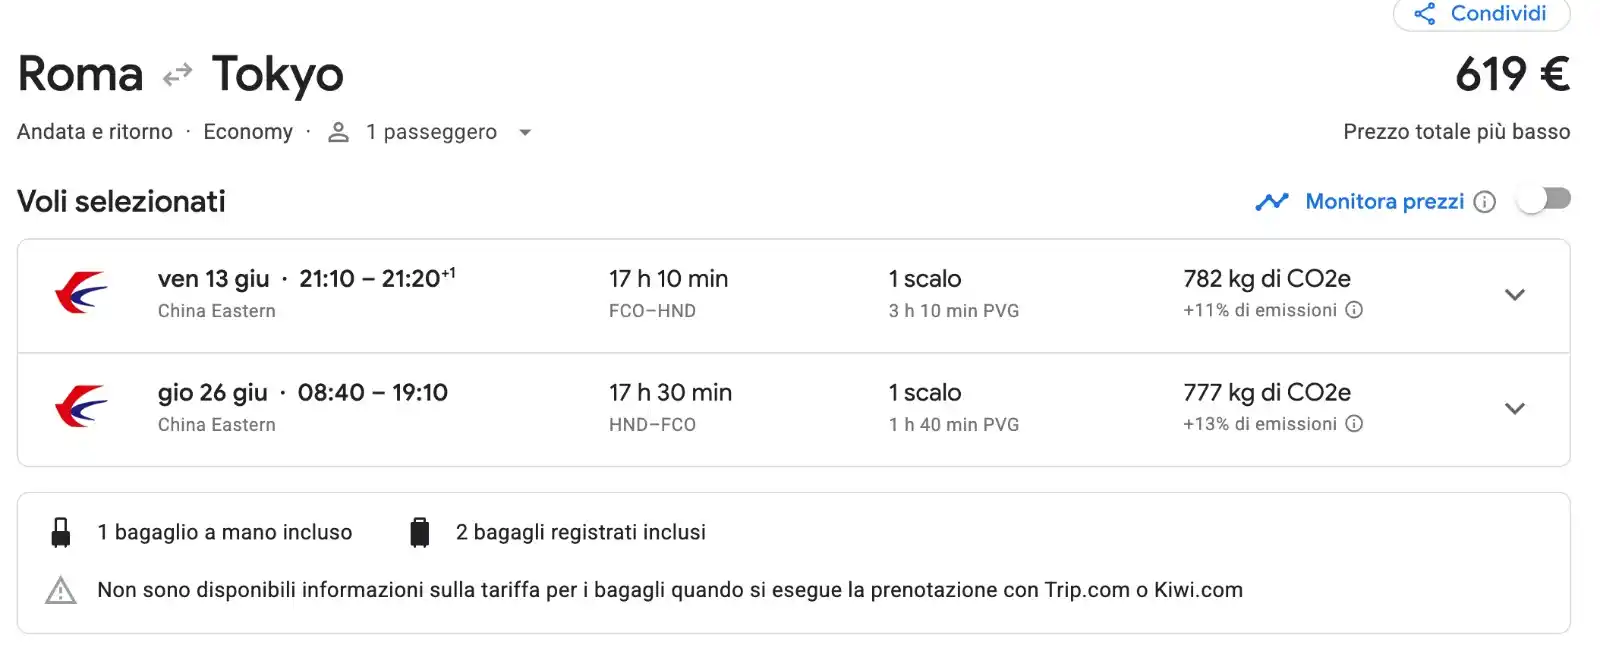1600x654 pixels.
Task: Click the passenger person icon
Action: (x=339, y=132)
